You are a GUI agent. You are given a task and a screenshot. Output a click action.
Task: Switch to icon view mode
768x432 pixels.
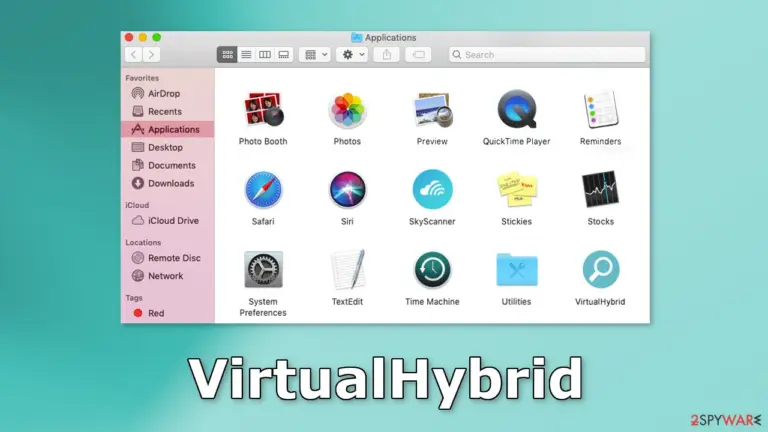coord(227,54)
